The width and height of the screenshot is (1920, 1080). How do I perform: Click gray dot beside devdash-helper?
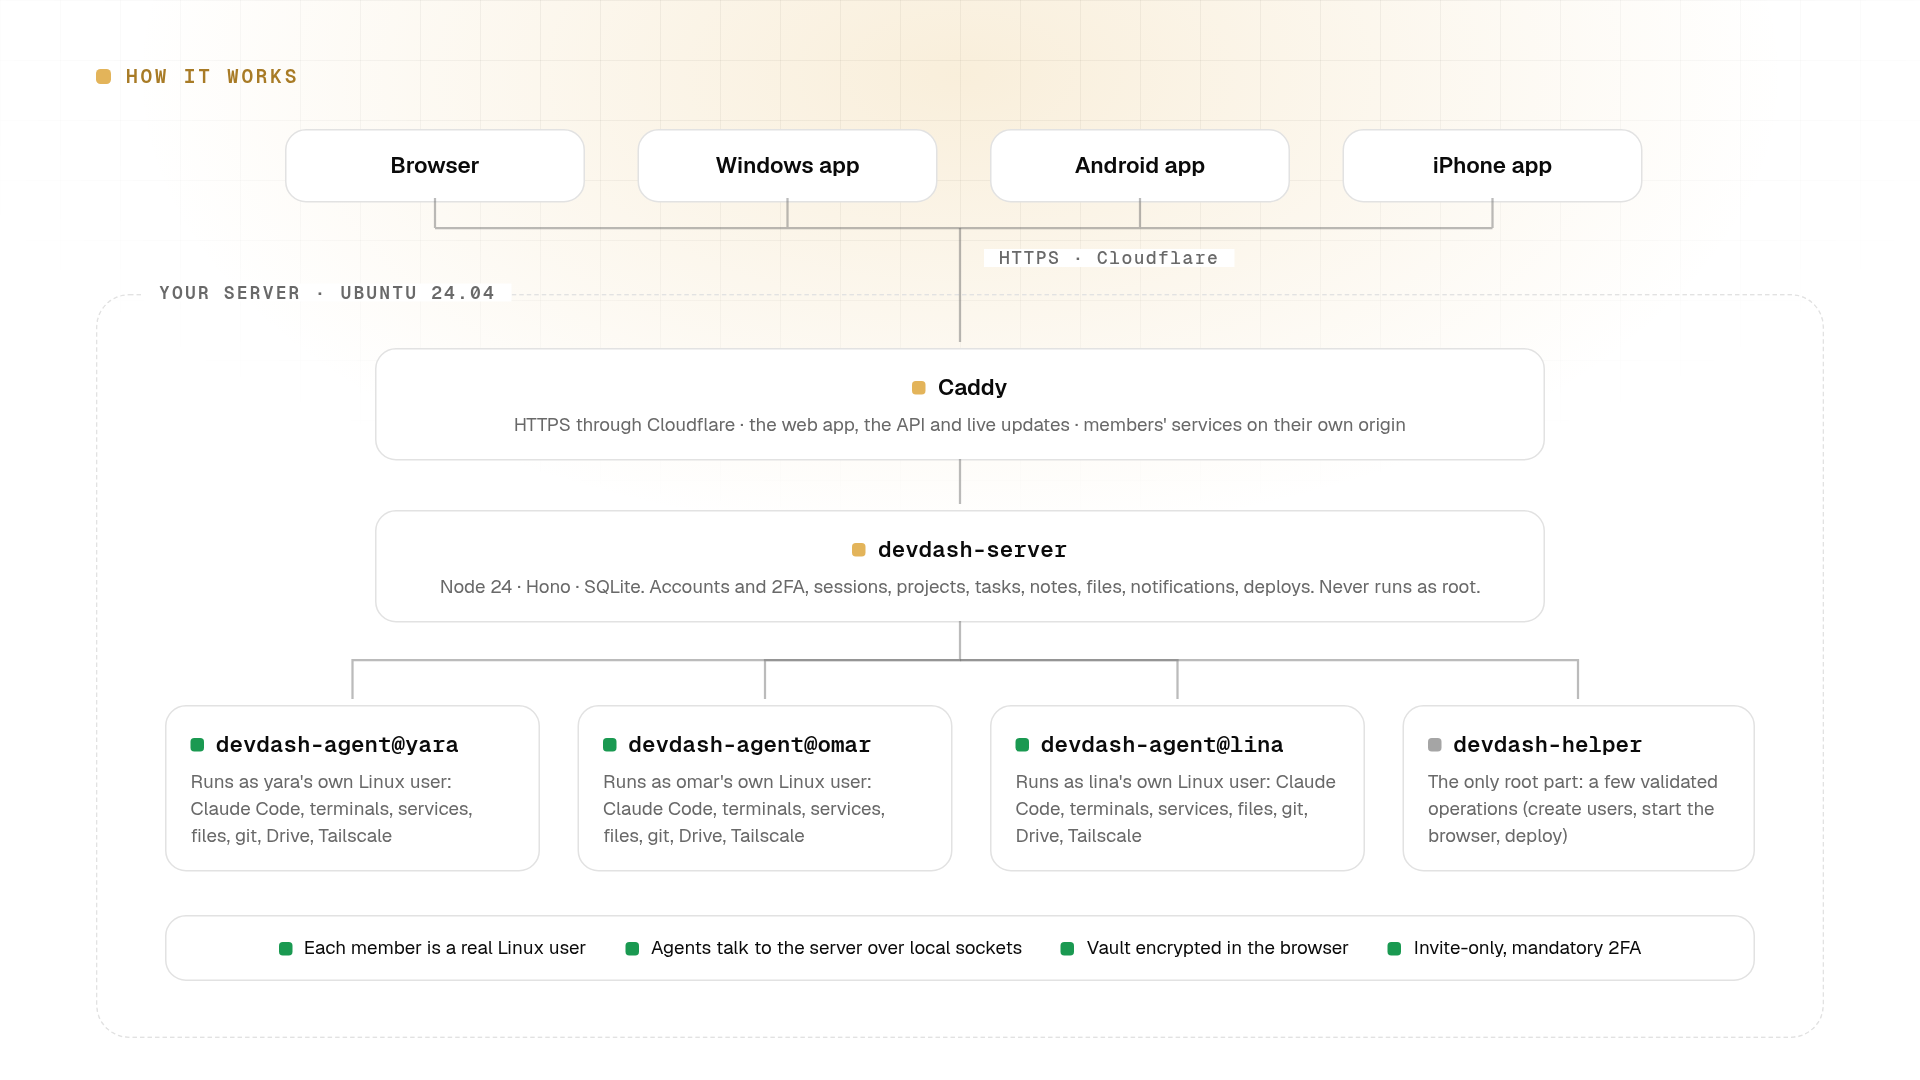(1435, 745)
